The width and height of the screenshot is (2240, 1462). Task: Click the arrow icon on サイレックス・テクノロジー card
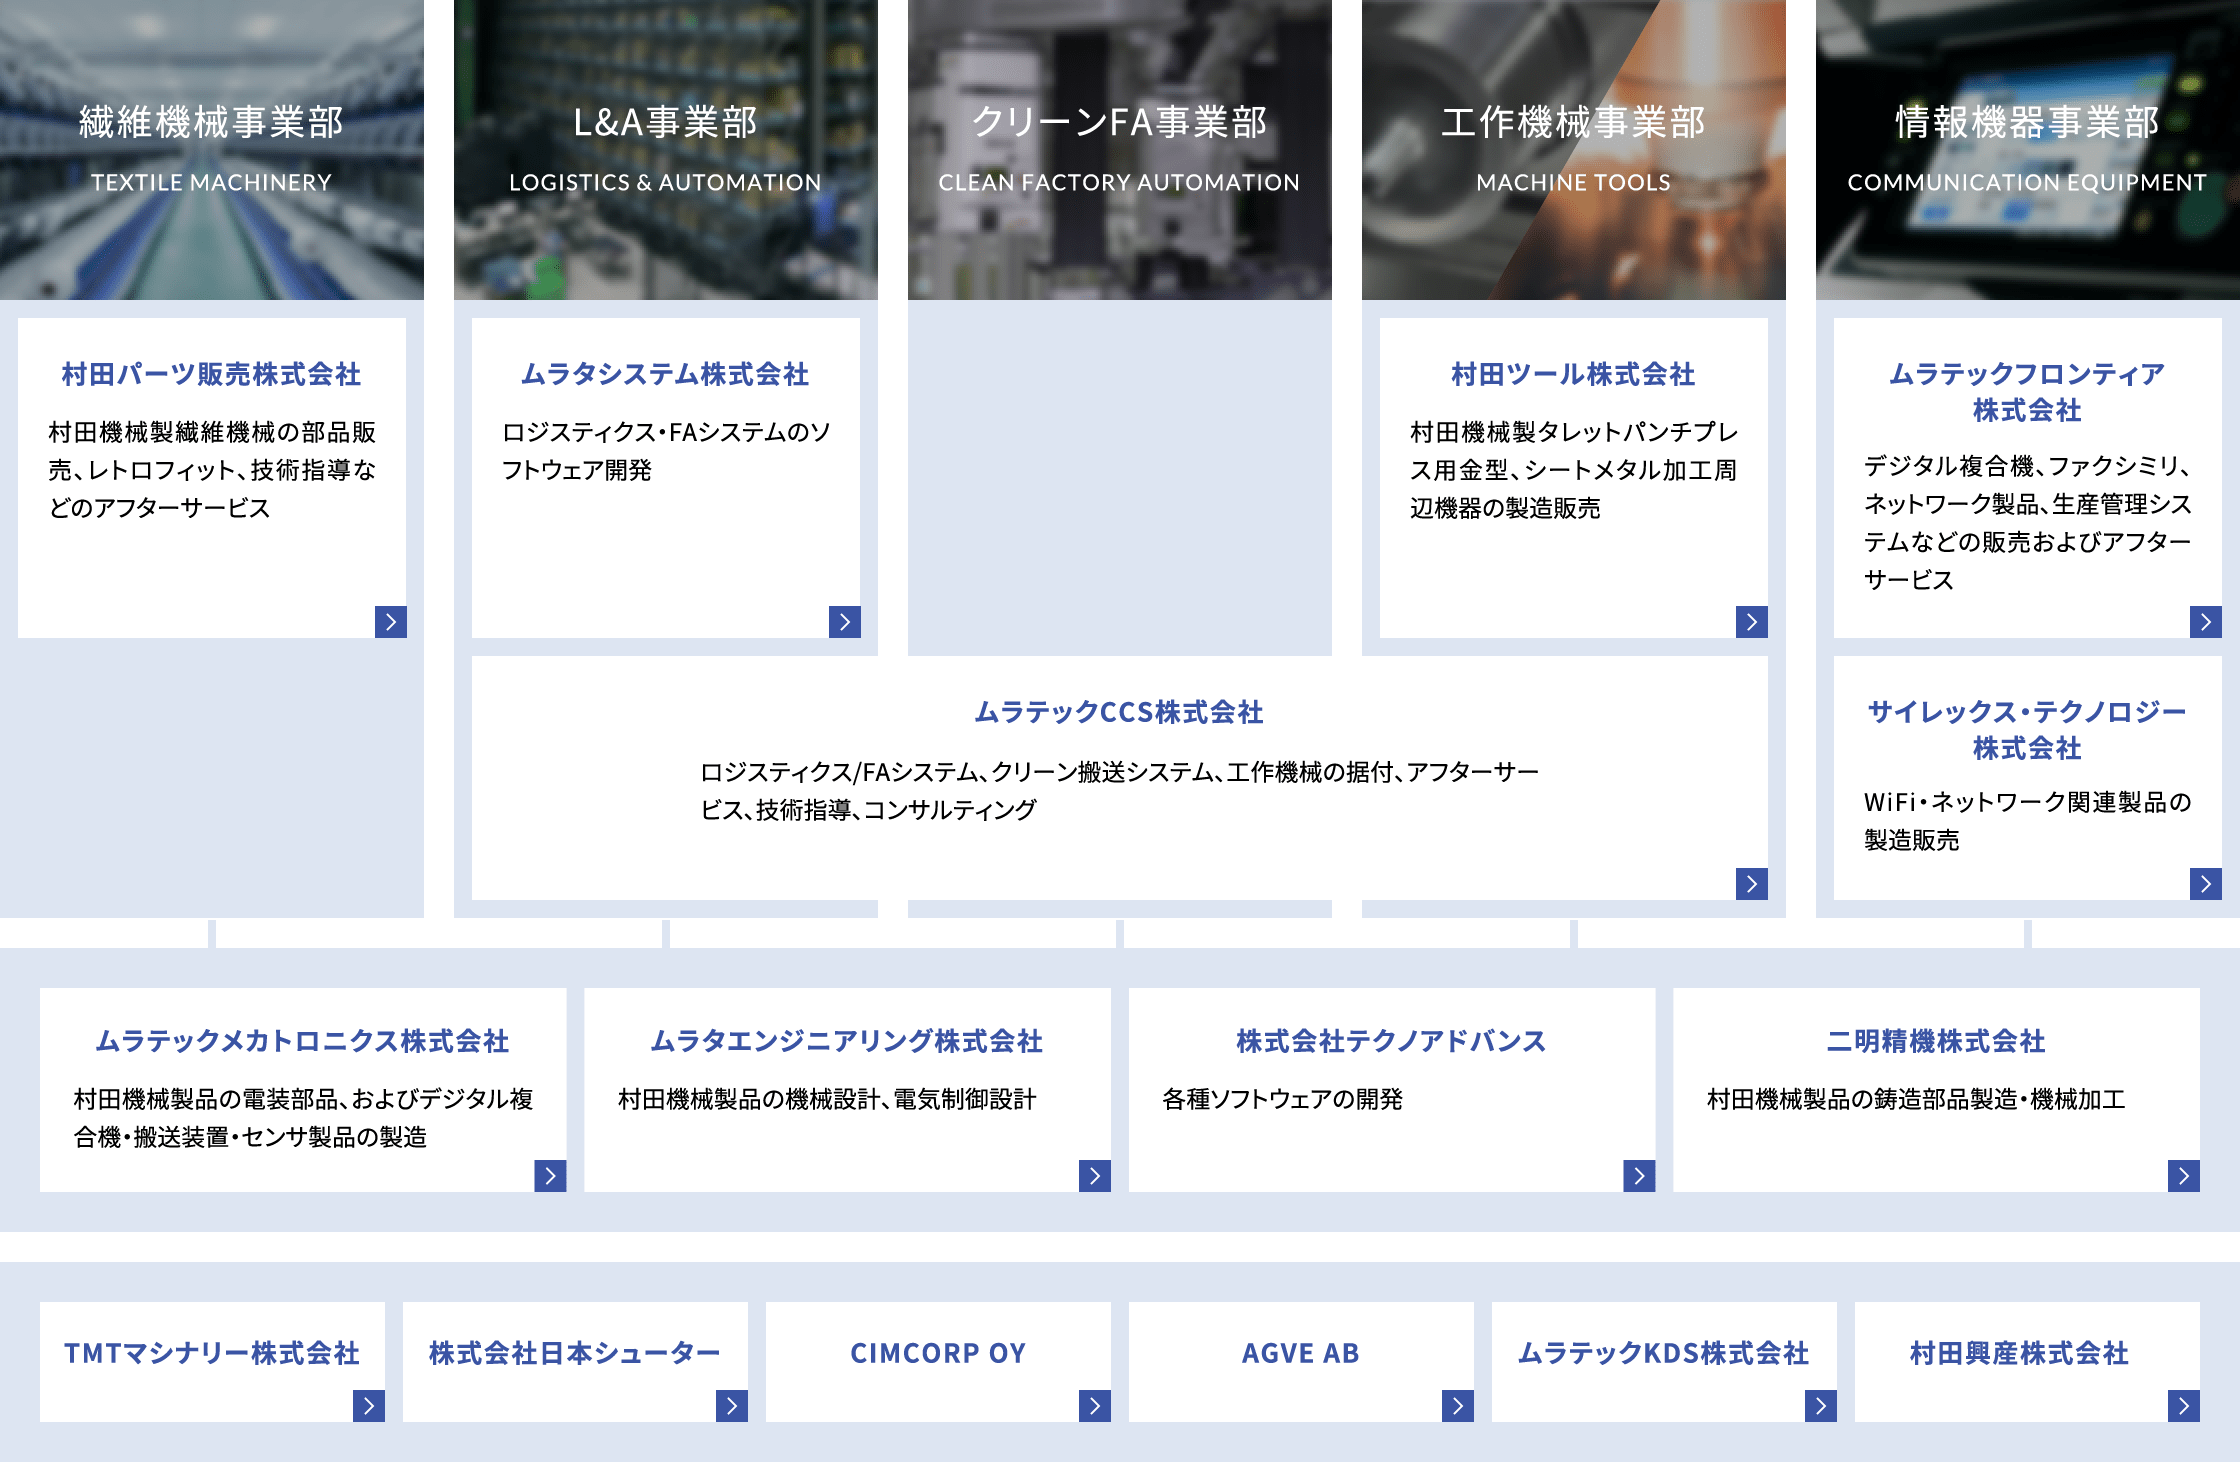click(2205, 884)
